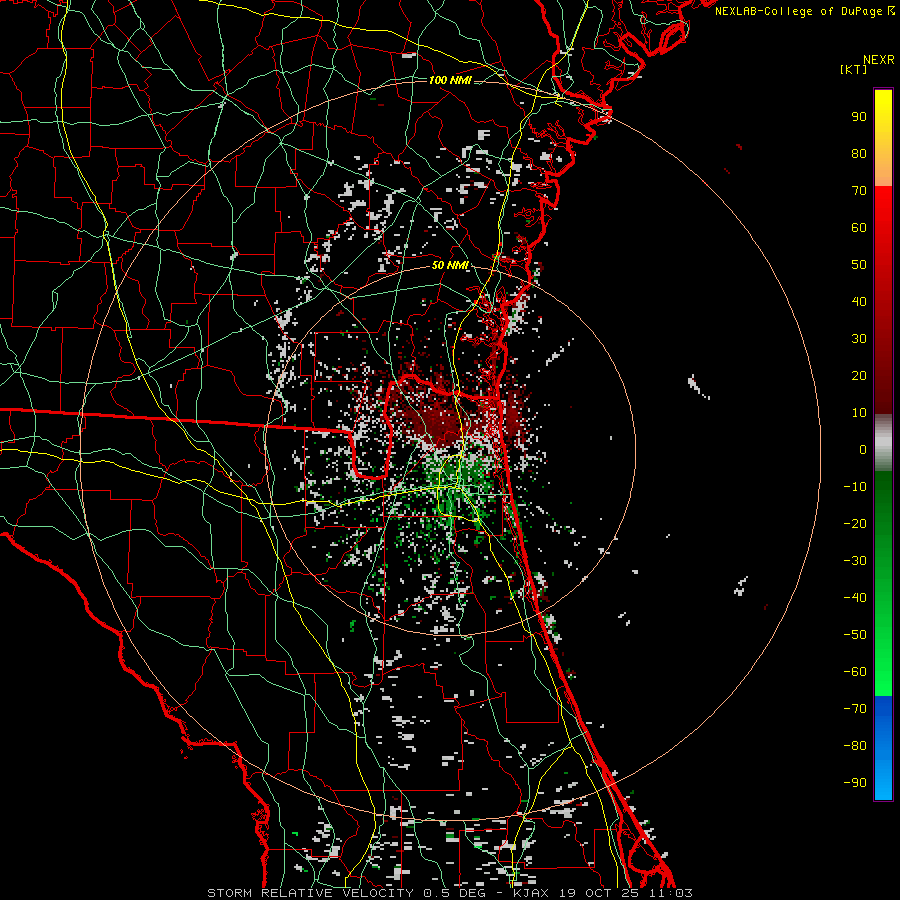
Task: Click the '50 NMI' range ring label
Action: [450, 265]
